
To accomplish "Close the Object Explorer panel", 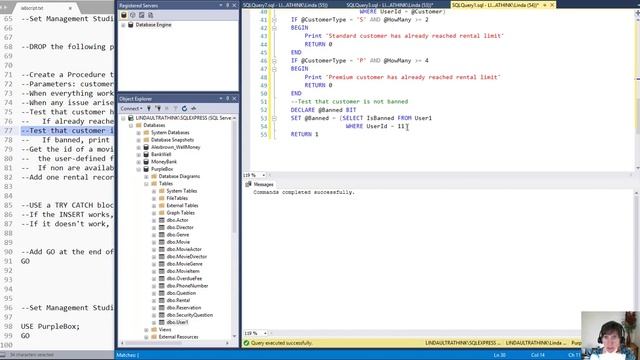I will 234,98.
